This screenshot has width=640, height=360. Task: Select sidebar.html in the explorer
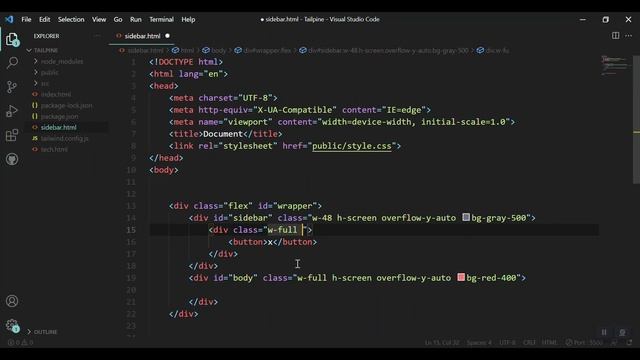click(58, 127)
